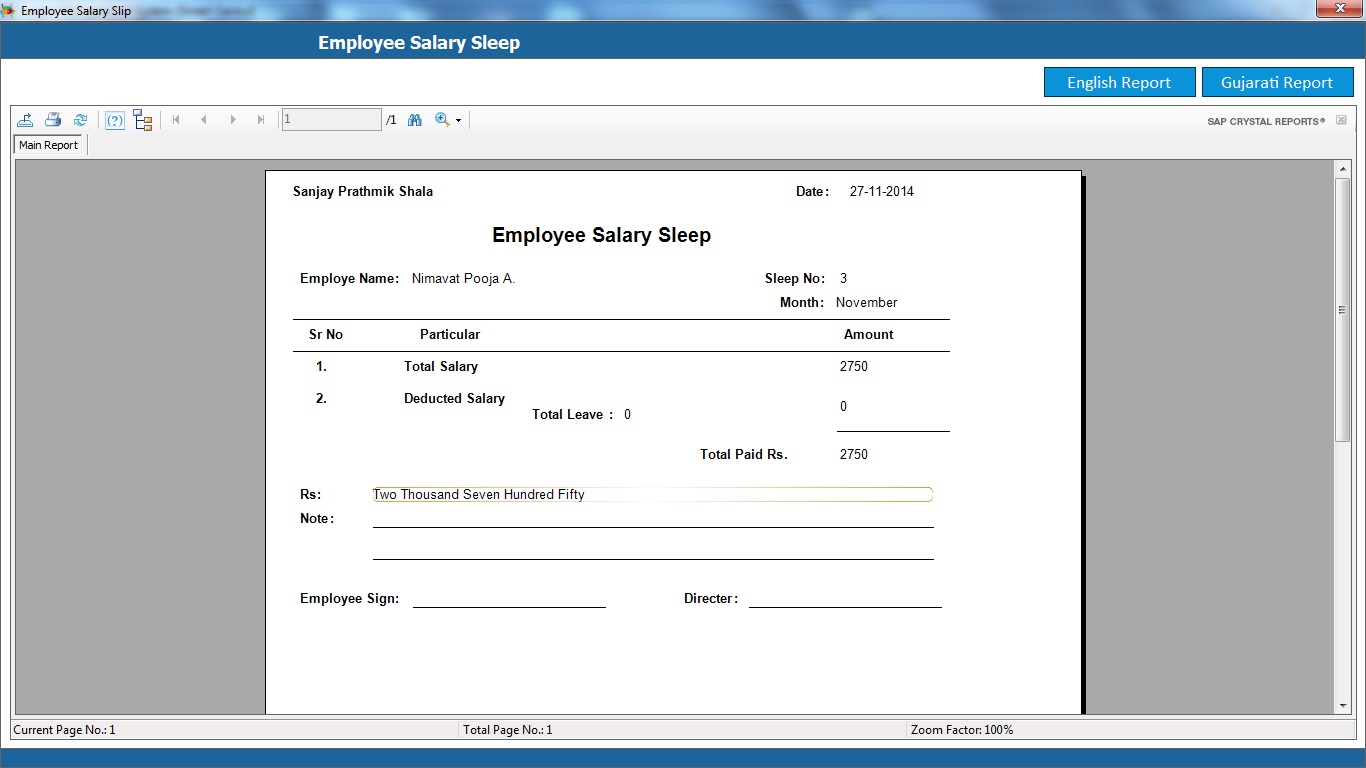Click the Particular column header
Screen dimensions: 1366x768
(450, 334)
